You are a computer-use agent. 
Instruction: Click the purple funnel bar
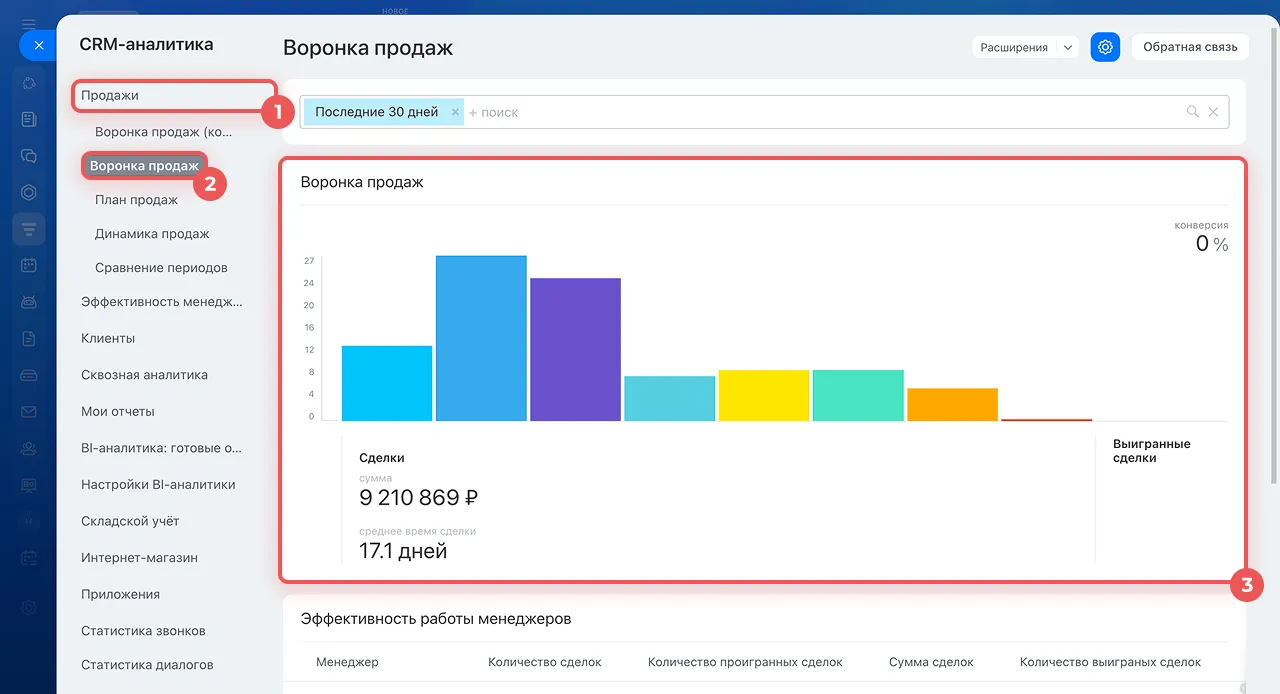(x=575, y=349)
